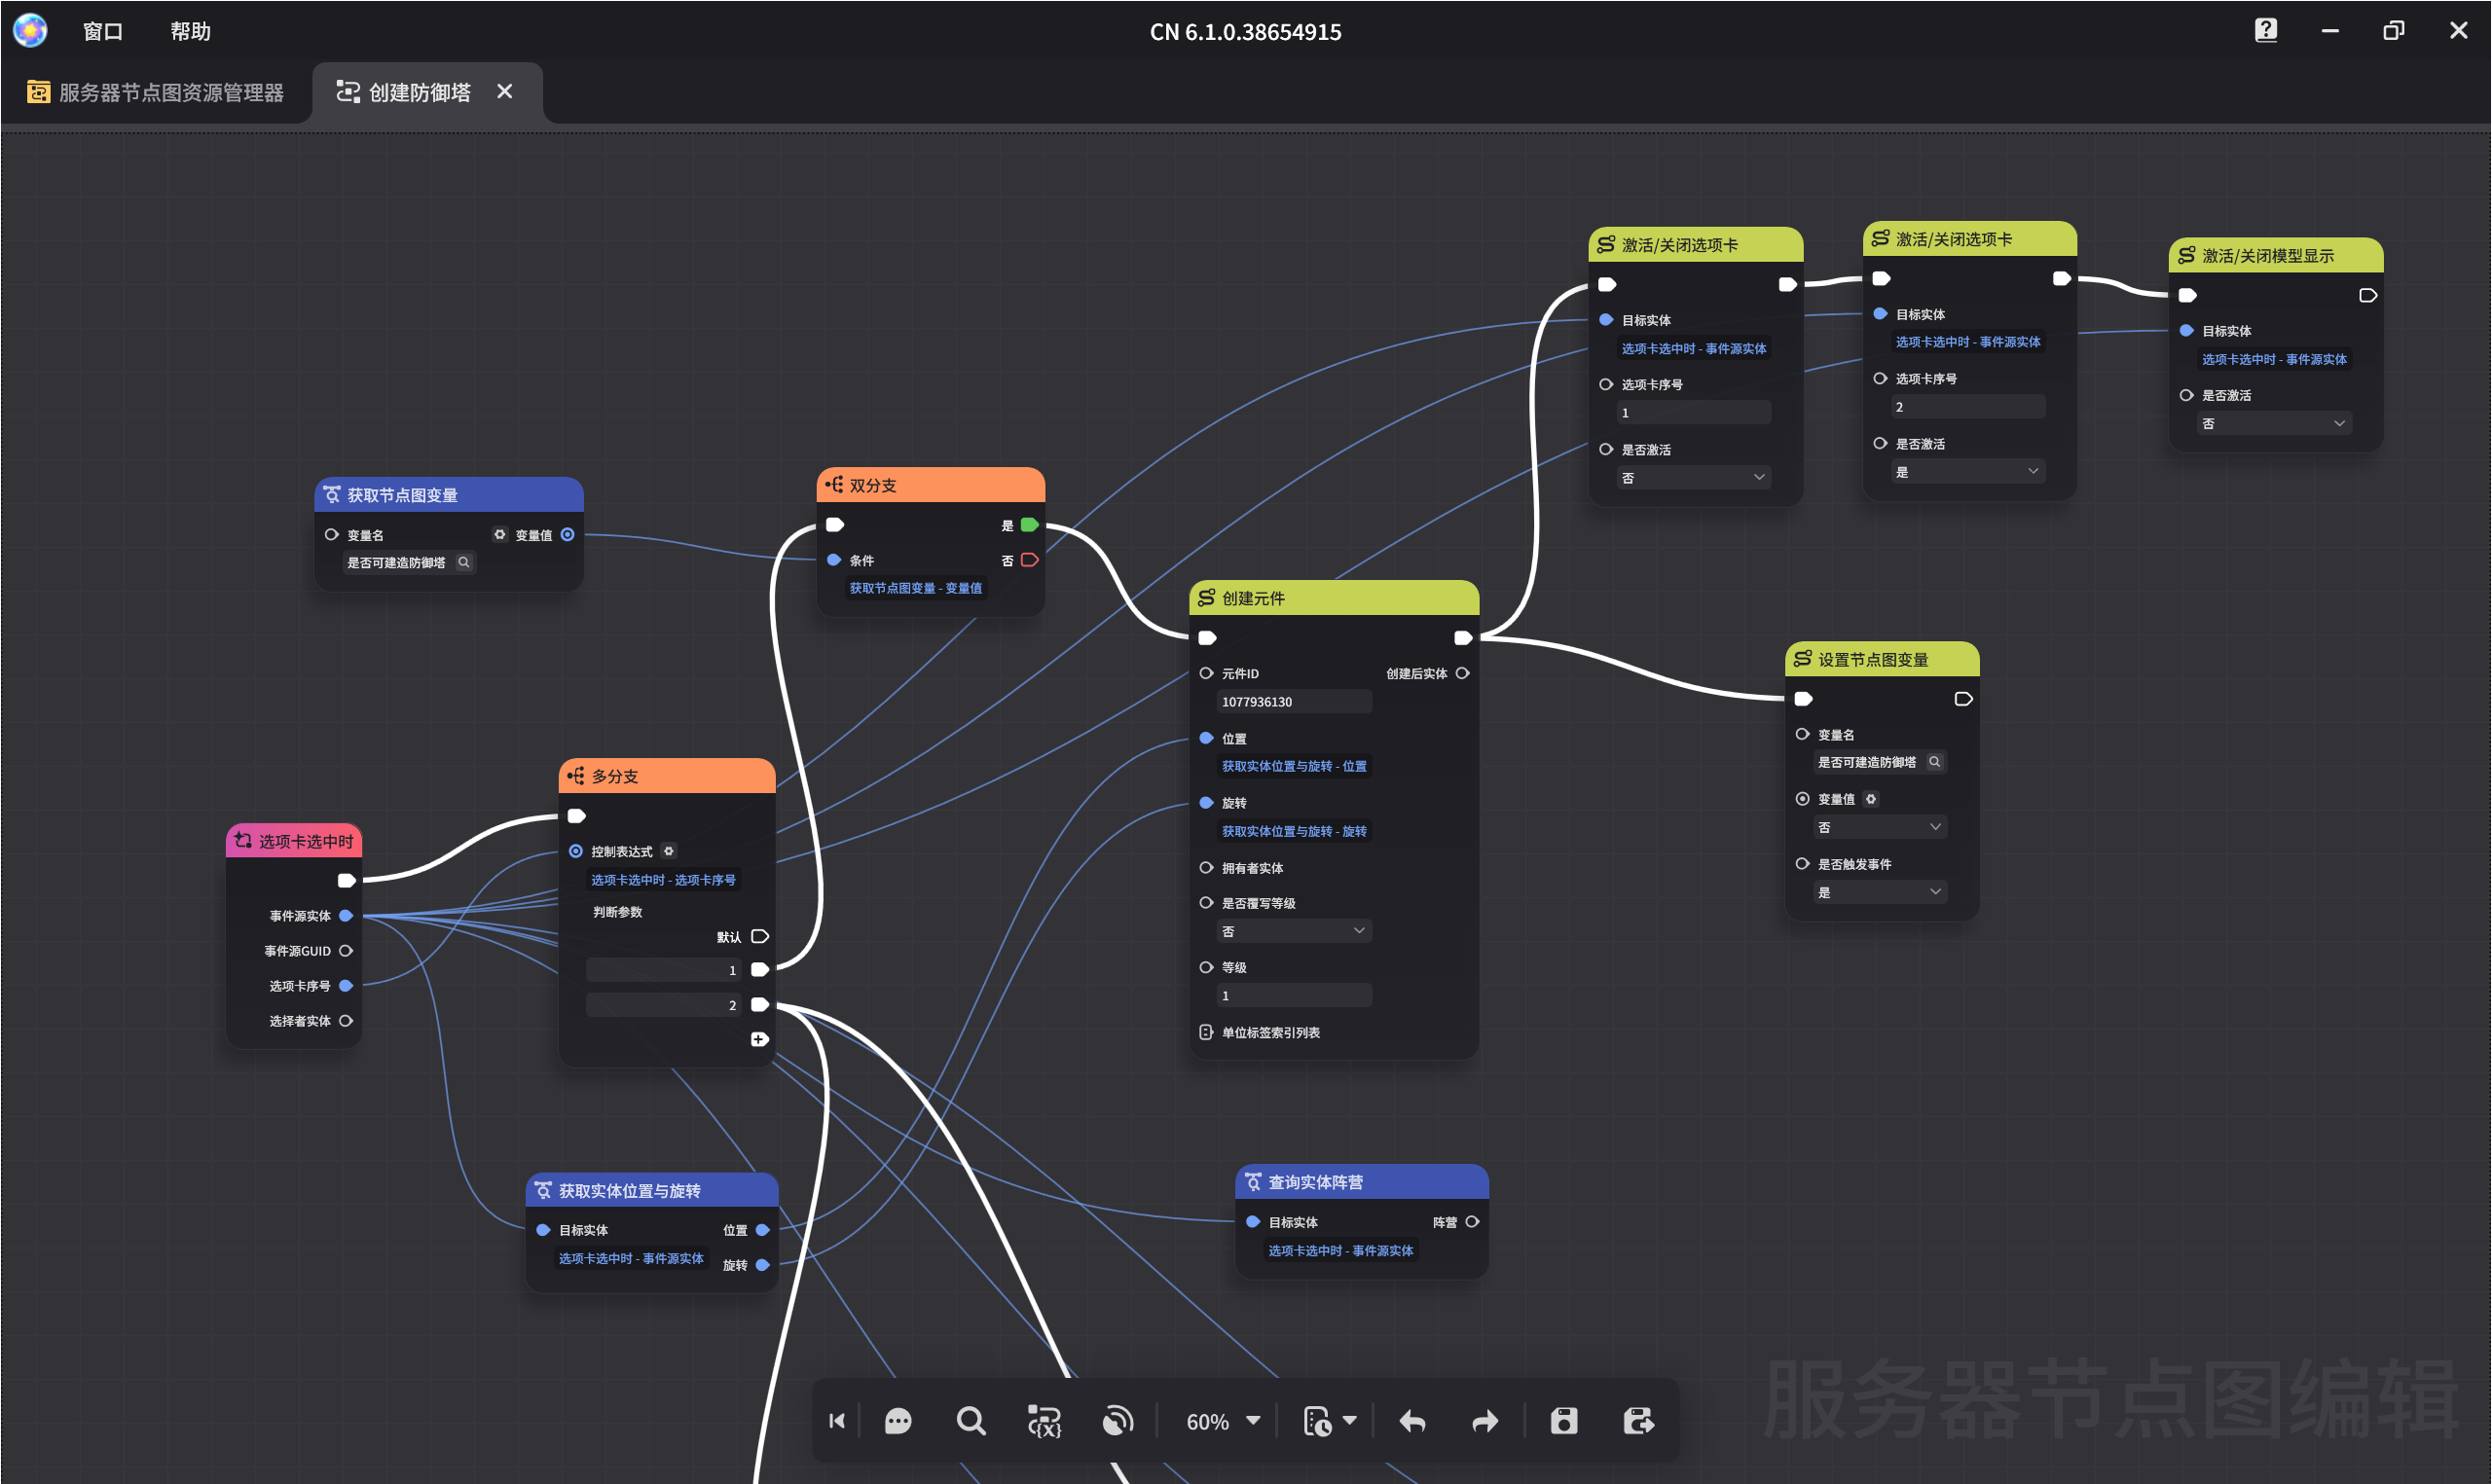Screen dimensions: 2492x1484
Task: Expand 是否触发事件 dropdown in 设置节点图变量
Action: pos(1879,892)
